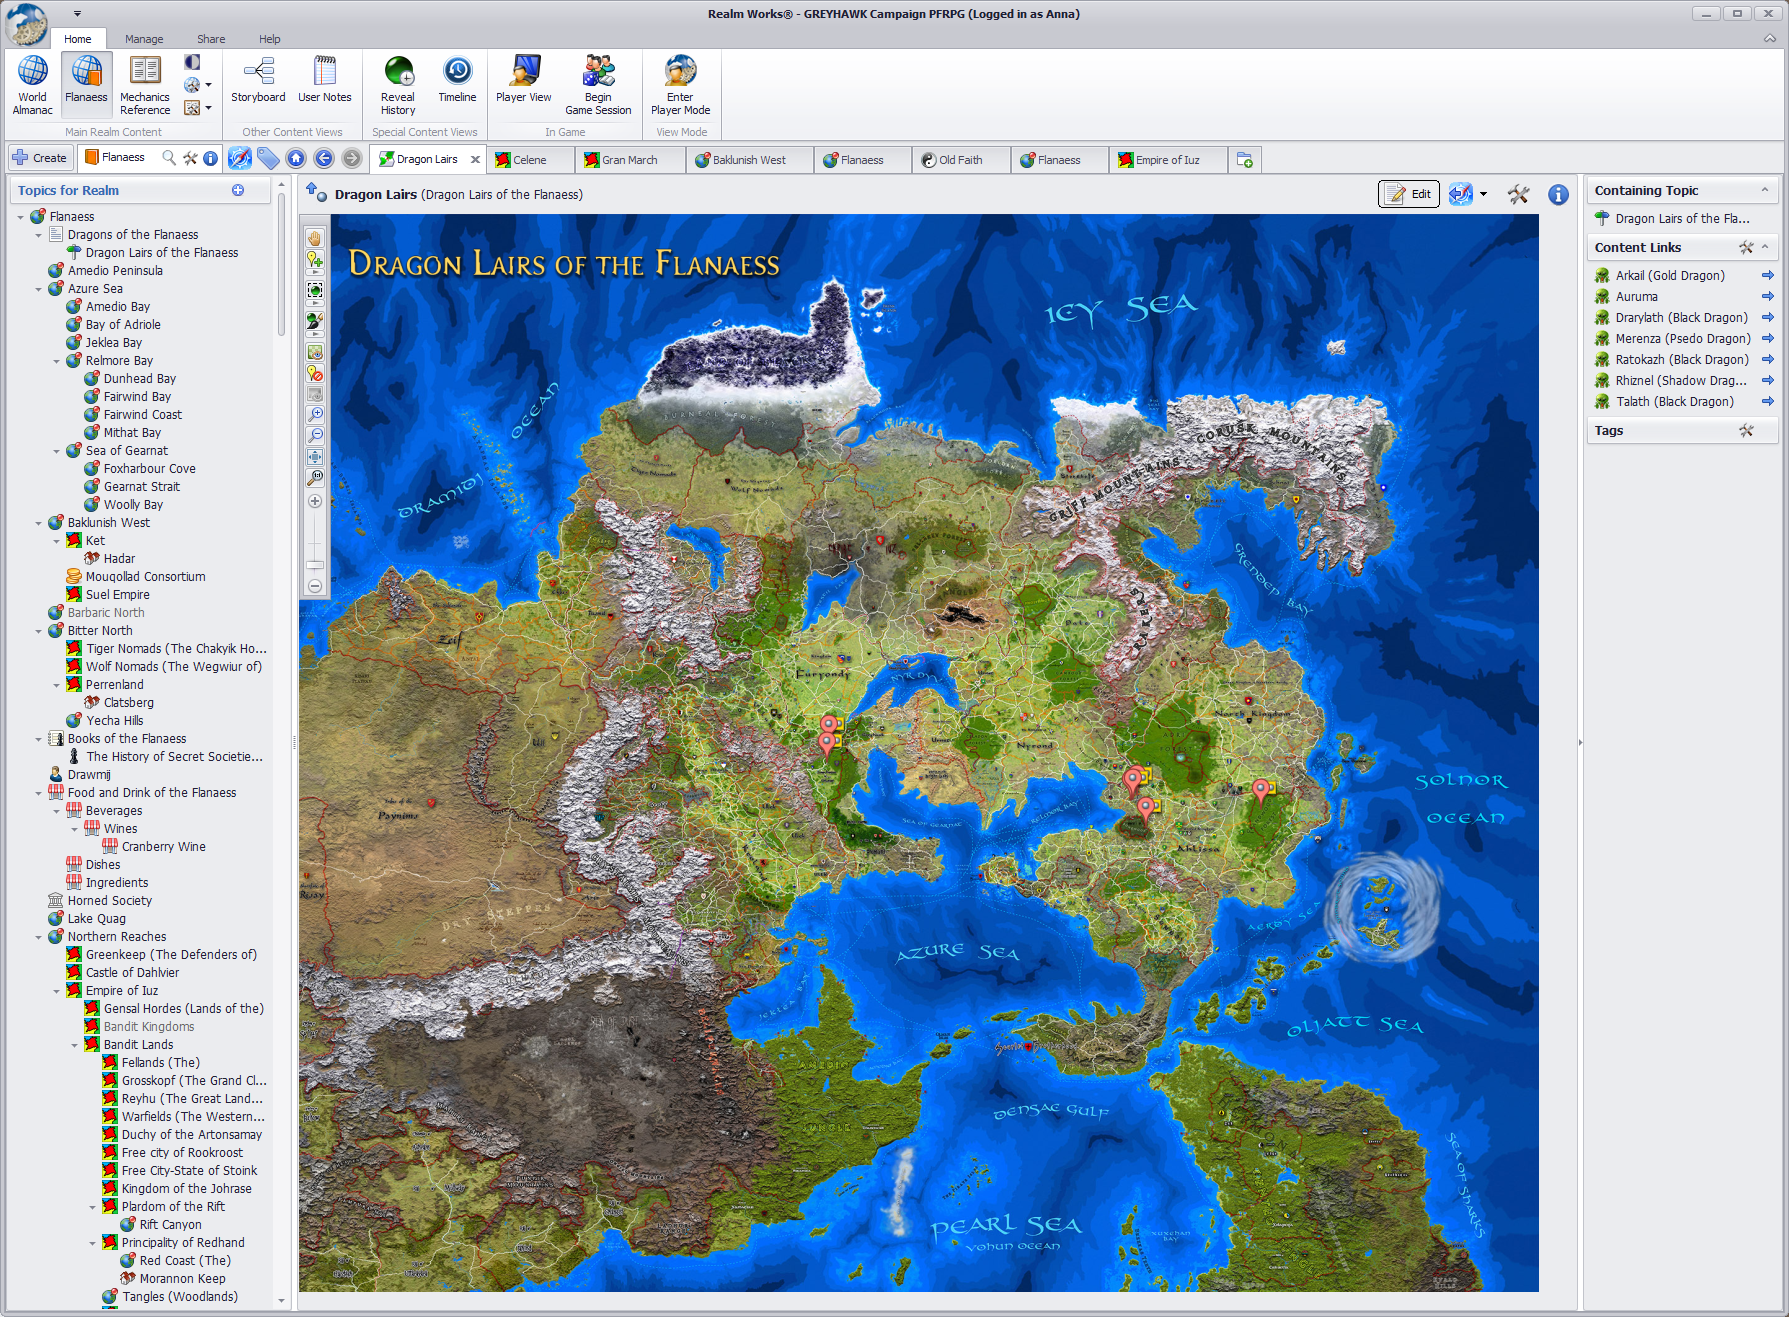Open the Timeline view

(x=457, y=80)
